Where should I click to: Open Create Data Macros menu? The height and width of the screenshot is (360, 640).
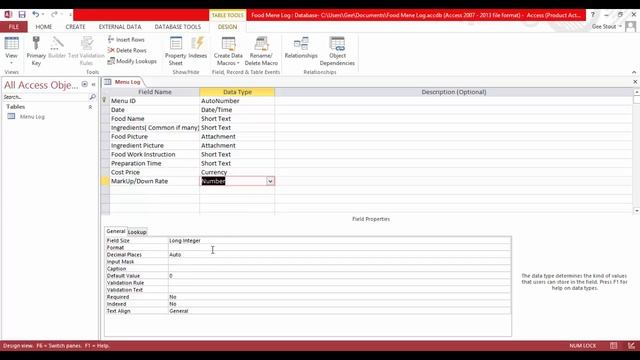tap(228, 50)
